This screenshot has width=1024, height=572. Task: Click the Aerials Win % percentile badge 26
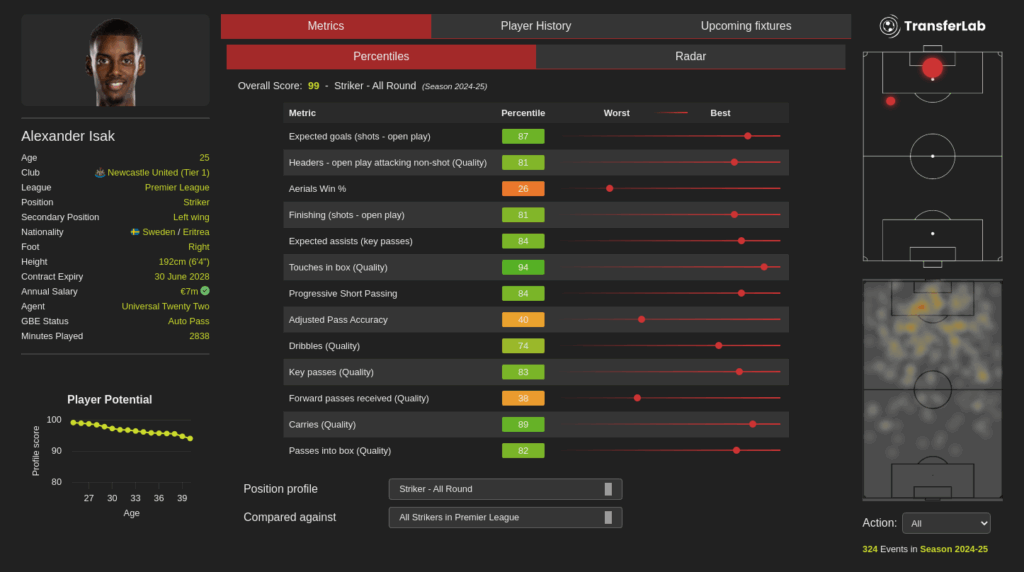(523, 189)
